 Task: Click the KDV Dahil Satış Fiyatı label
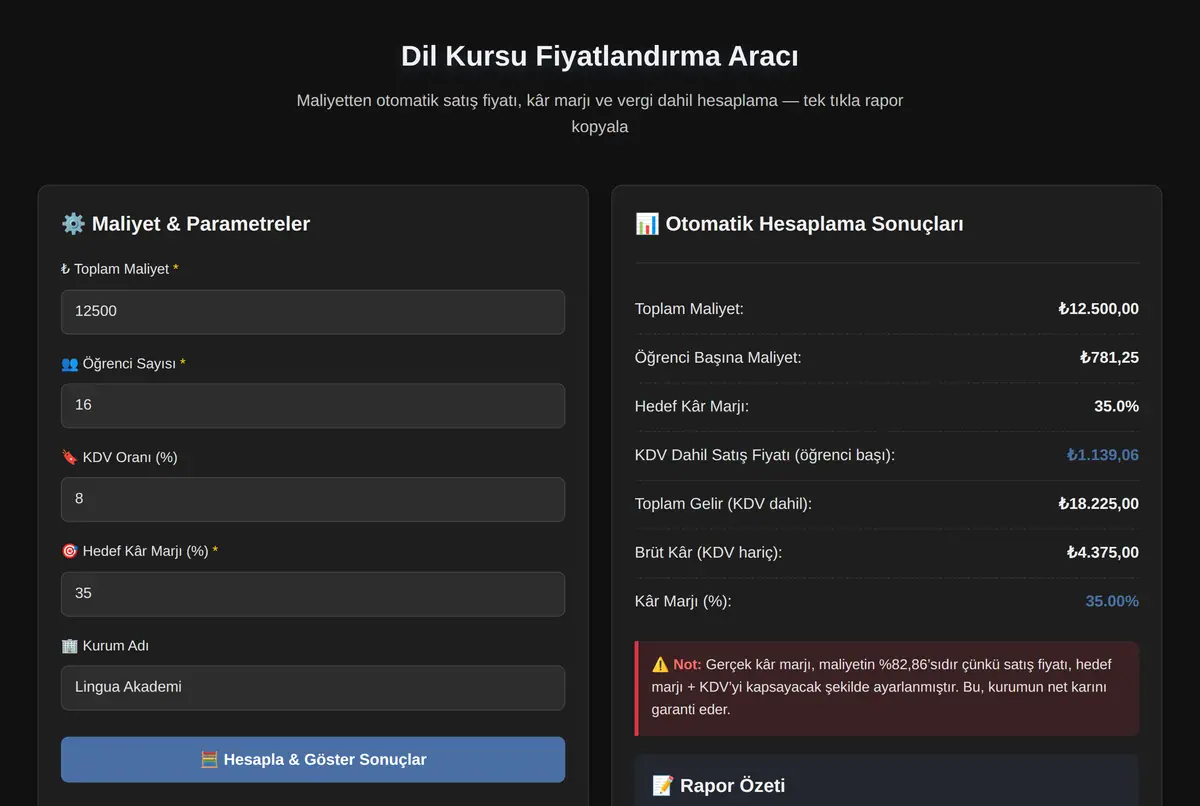point(765,455)
